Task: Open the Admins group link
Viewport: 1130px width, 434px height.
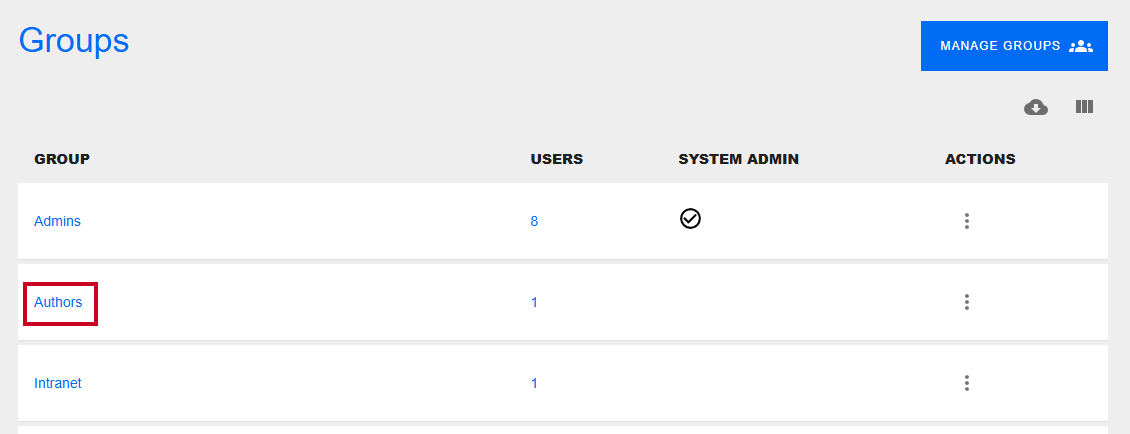Action: pyautogui.click(x=58, y=221)
